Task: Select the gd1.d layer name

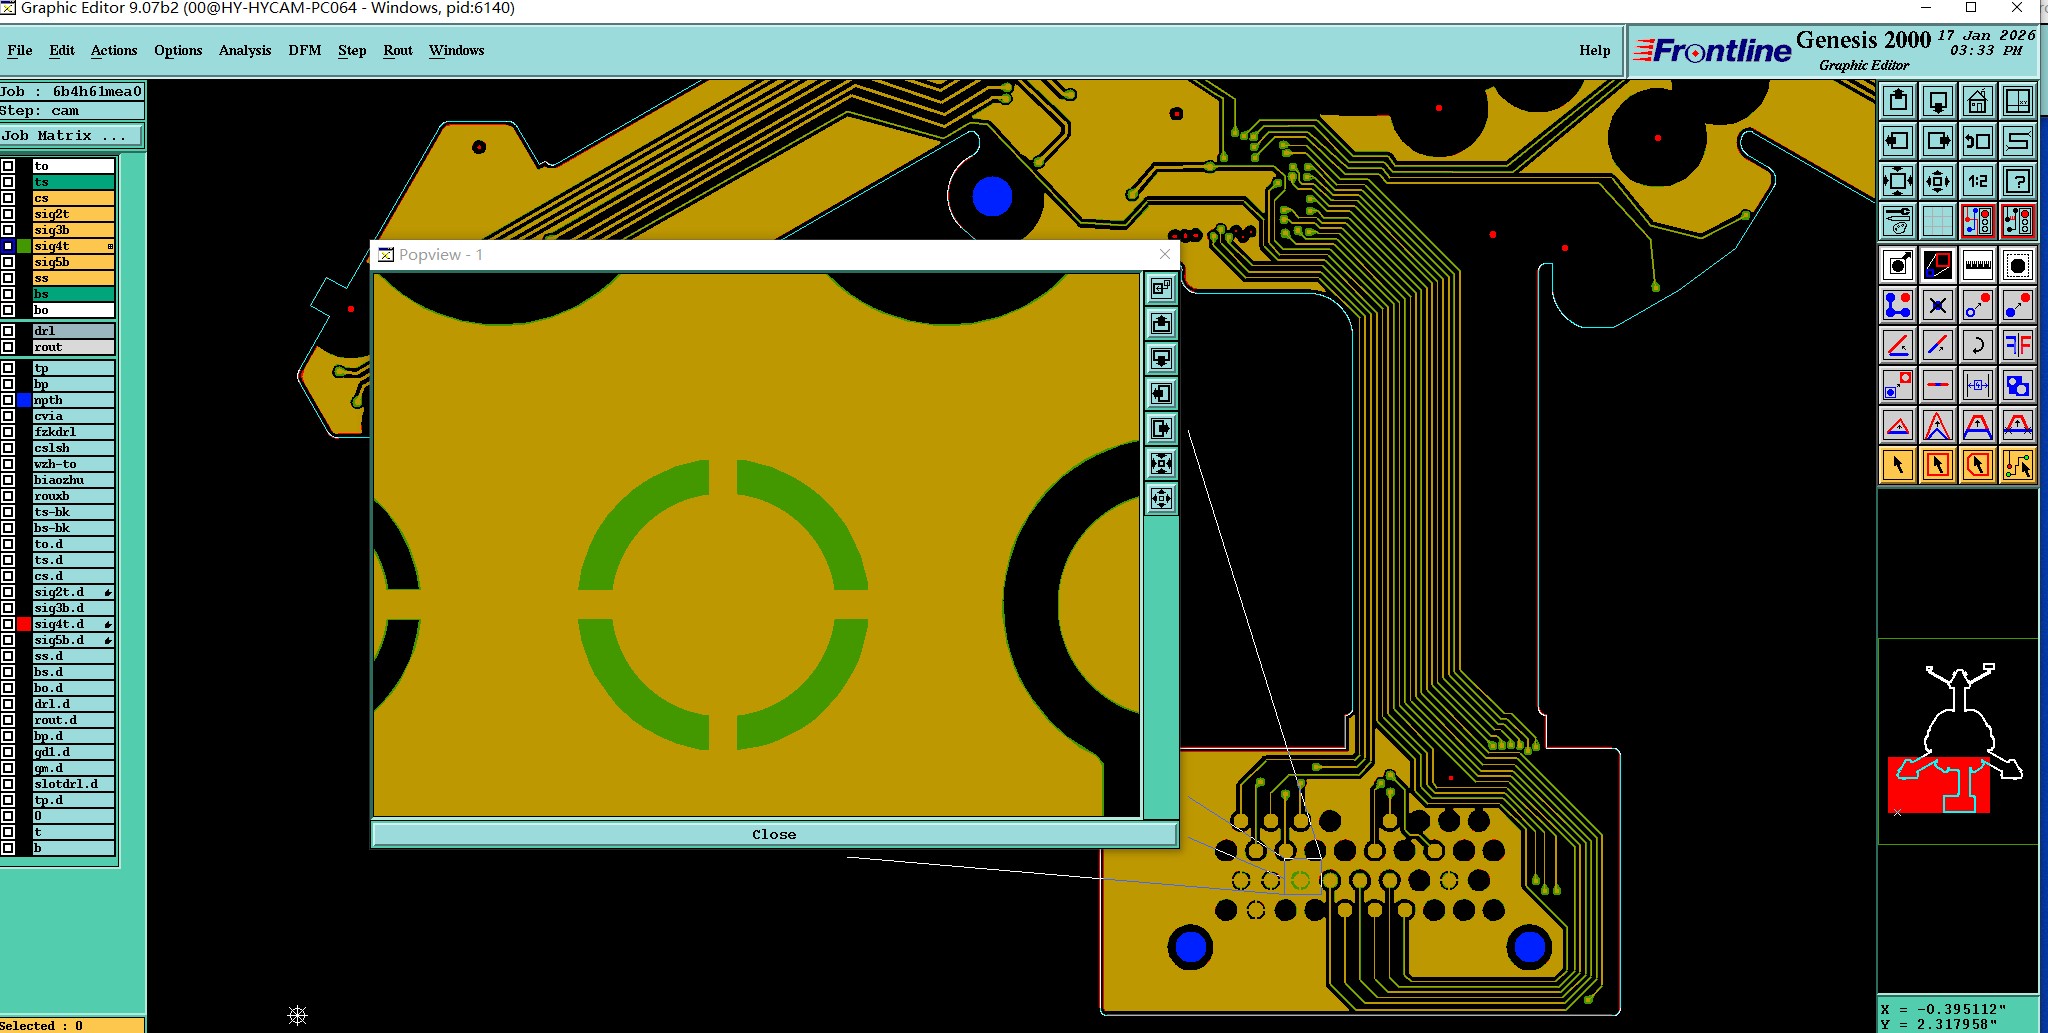Action: (x=73, y=752)
